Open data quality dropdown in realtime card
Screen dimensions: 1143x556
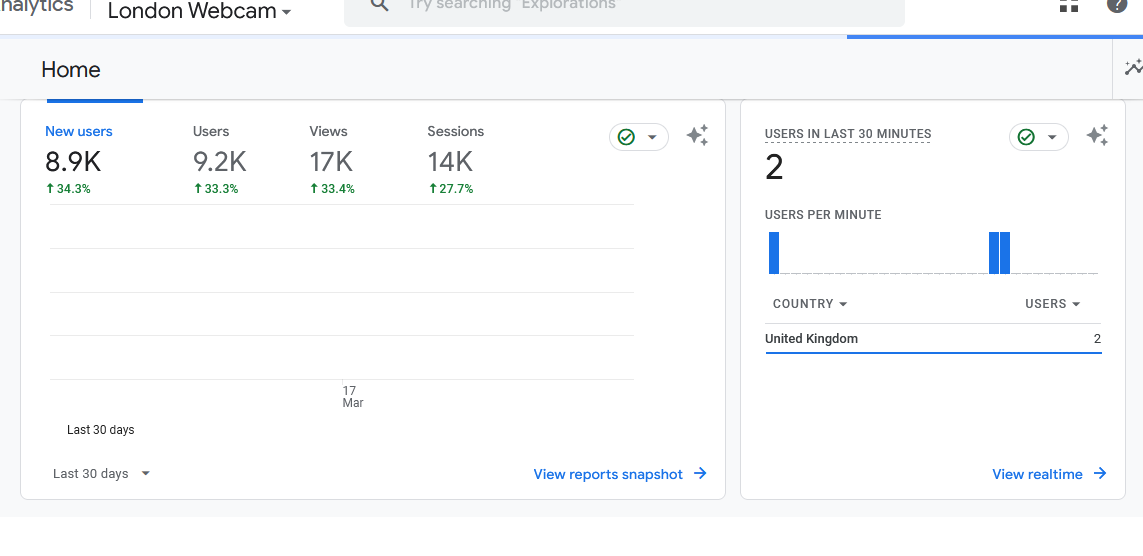1039,137
